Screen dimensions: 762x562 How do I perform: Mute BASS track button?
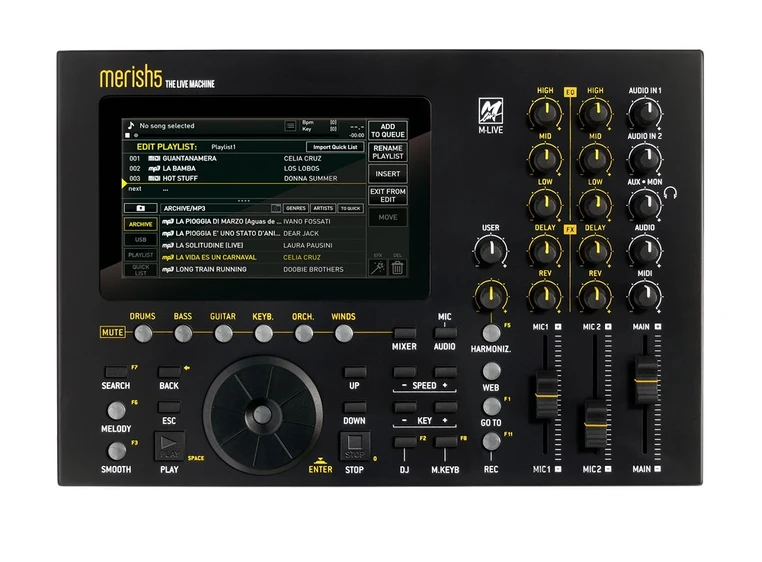pos(183,334)
